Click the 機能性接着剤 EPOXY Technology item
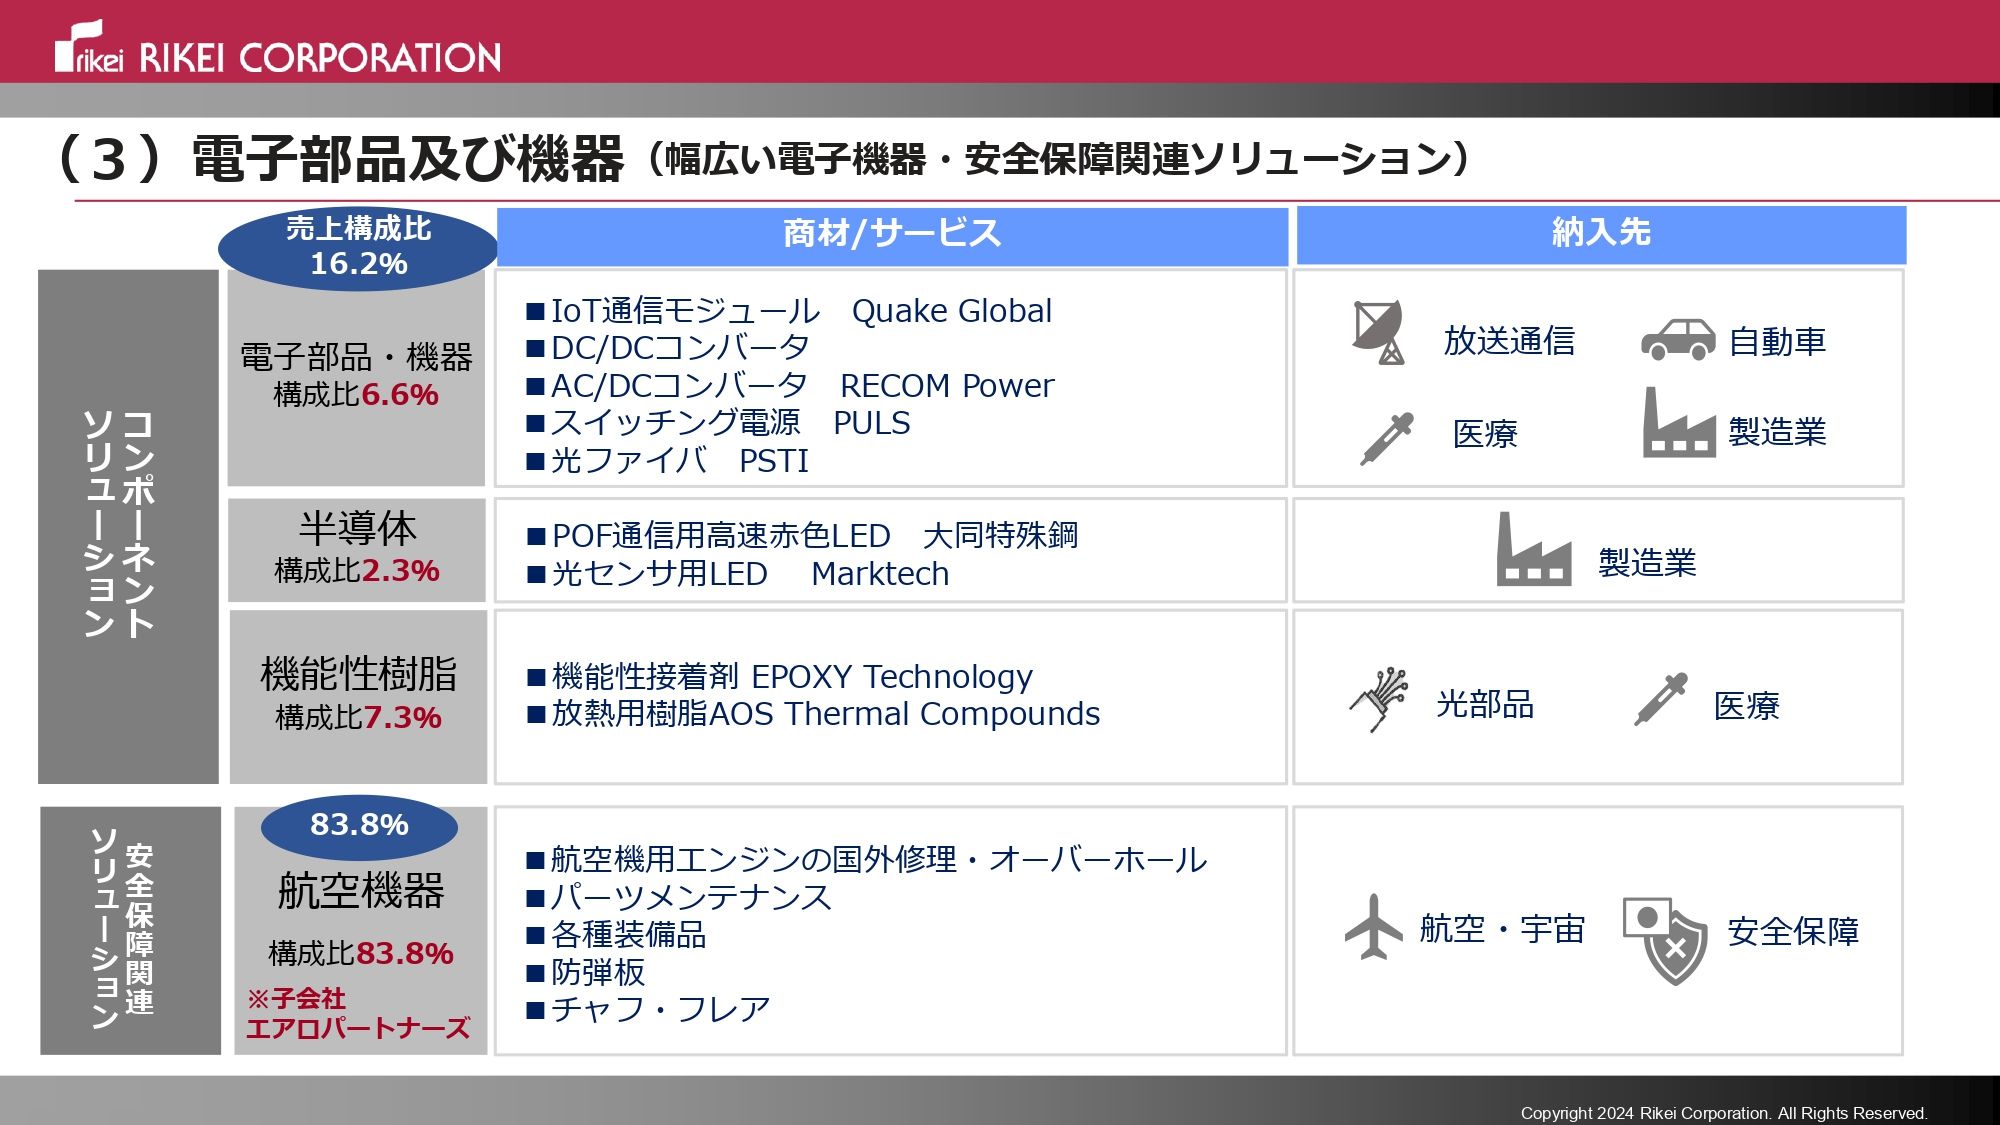This screenshot has height=1125, width=2000. point(780,677)
